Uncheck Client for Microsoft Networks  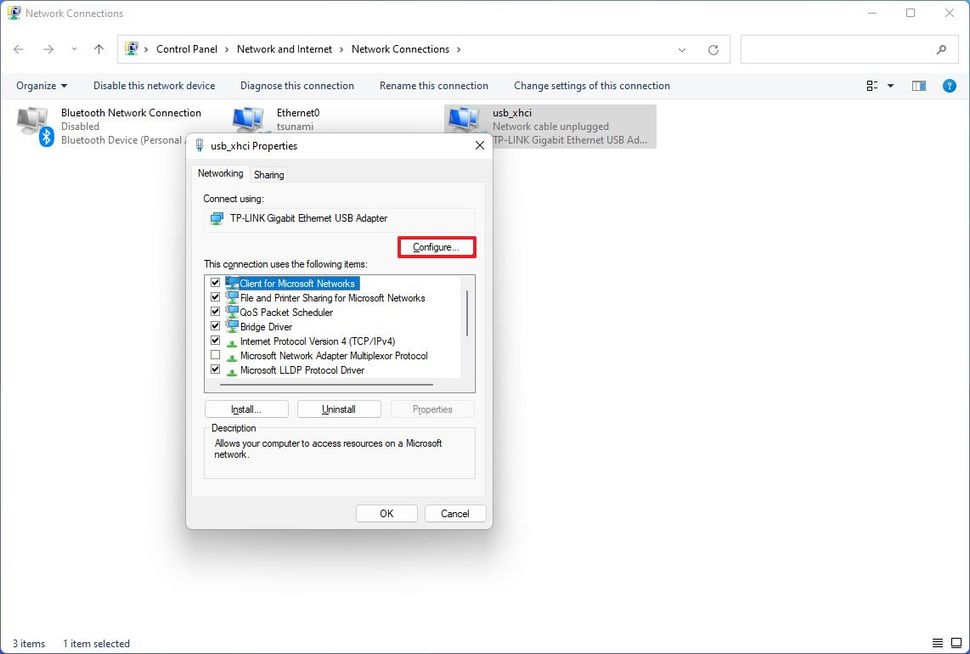214,282
